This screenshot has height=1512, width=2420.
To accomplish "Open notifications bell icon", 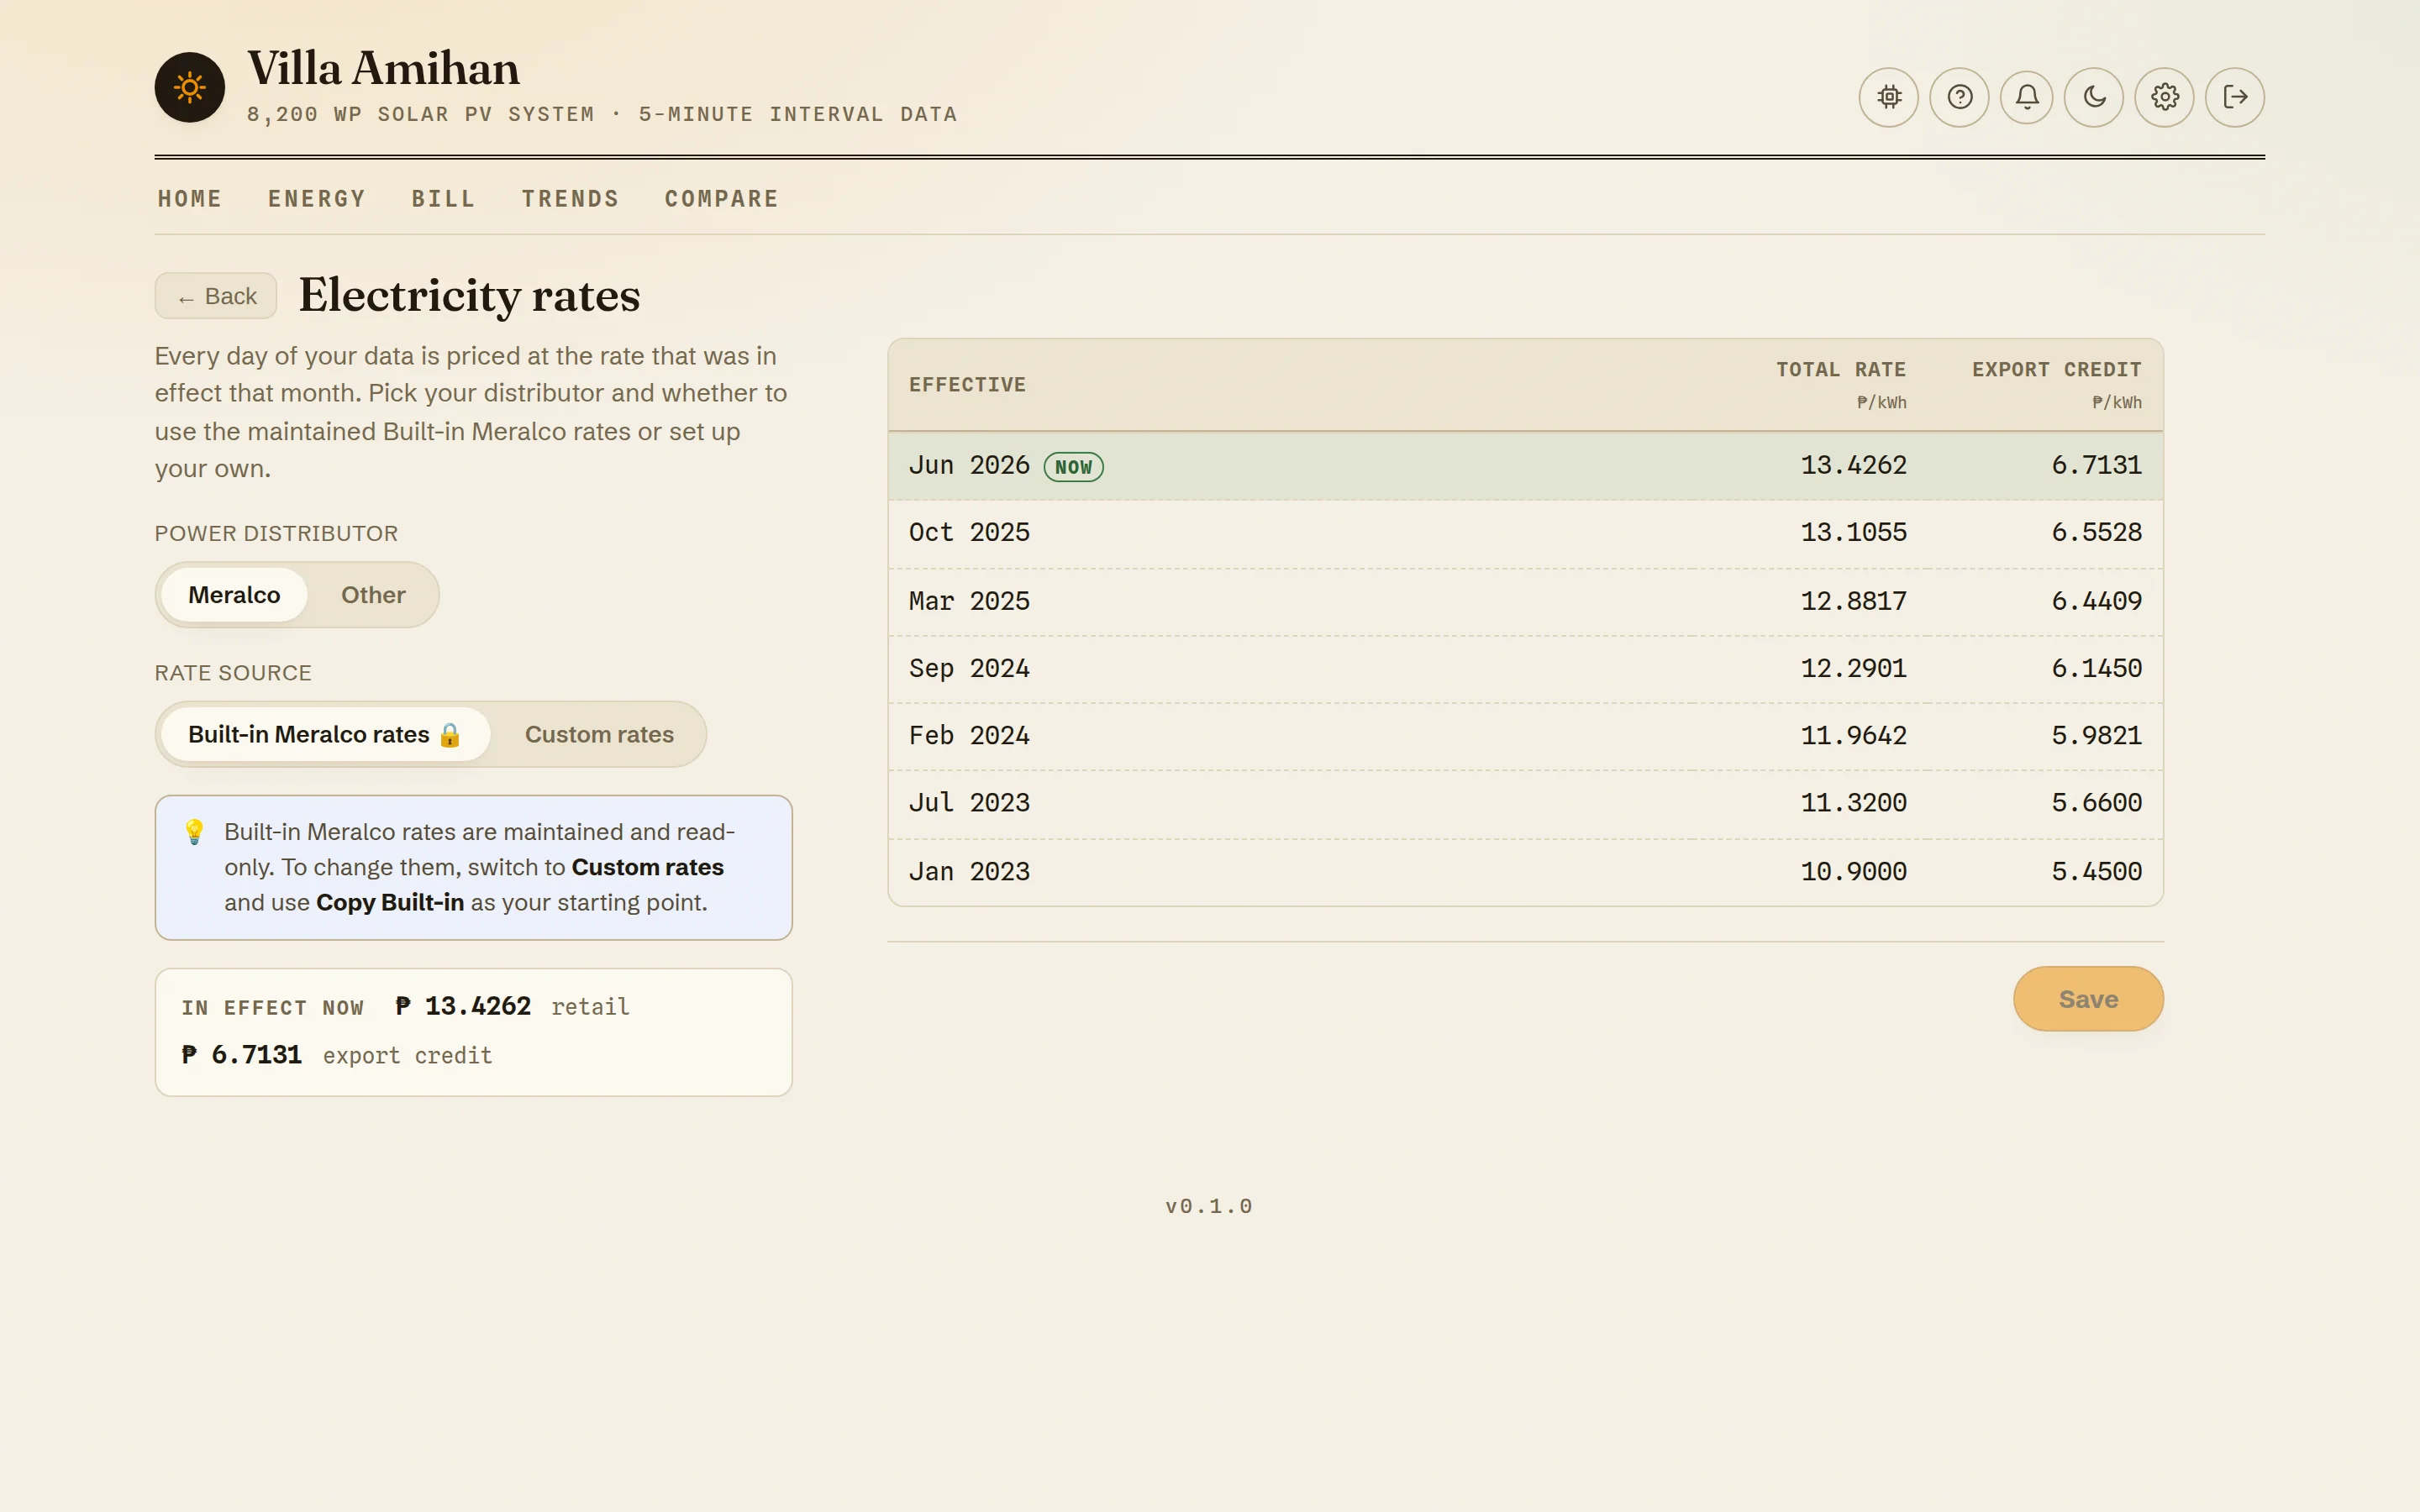I will click(2027, 97).
